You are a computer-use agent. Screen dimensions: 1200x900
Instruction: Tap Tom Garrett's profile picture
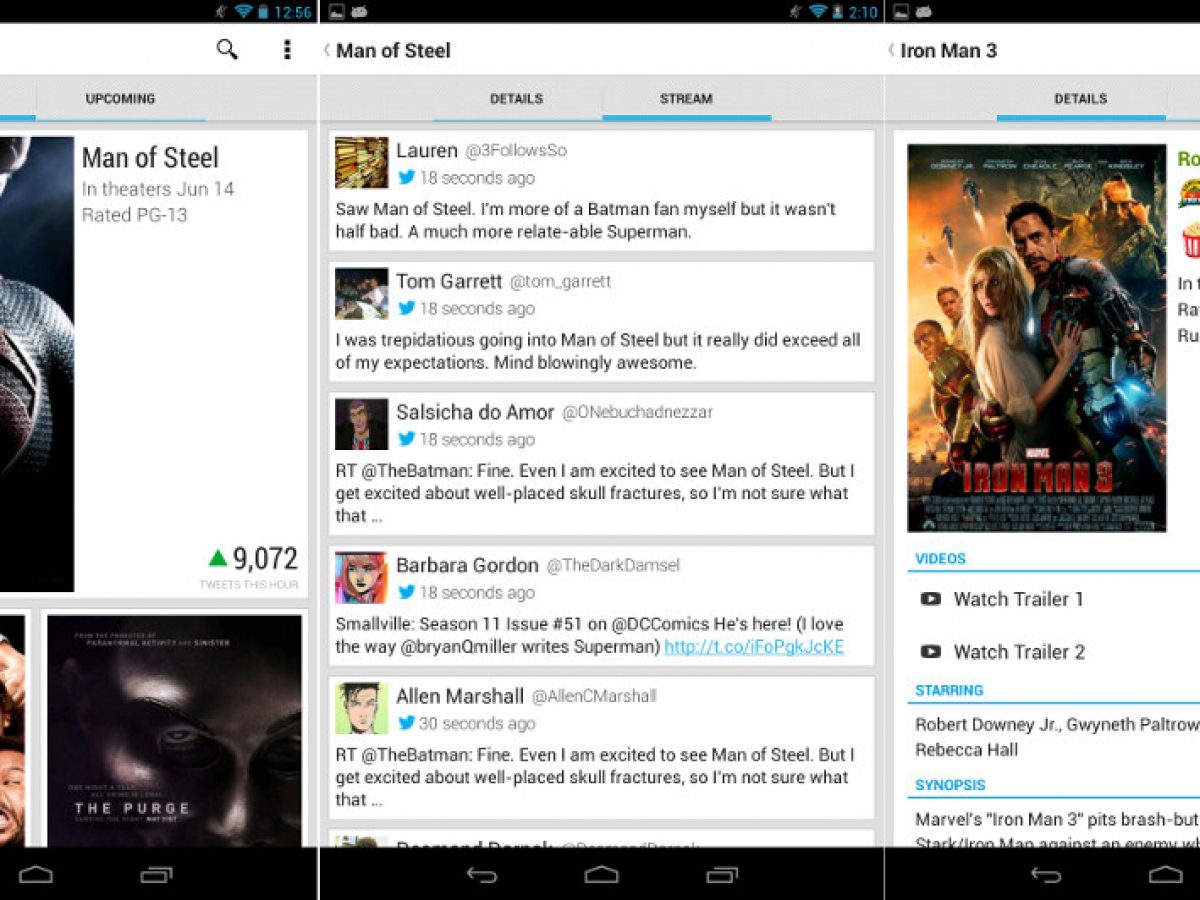pos(361,294)
